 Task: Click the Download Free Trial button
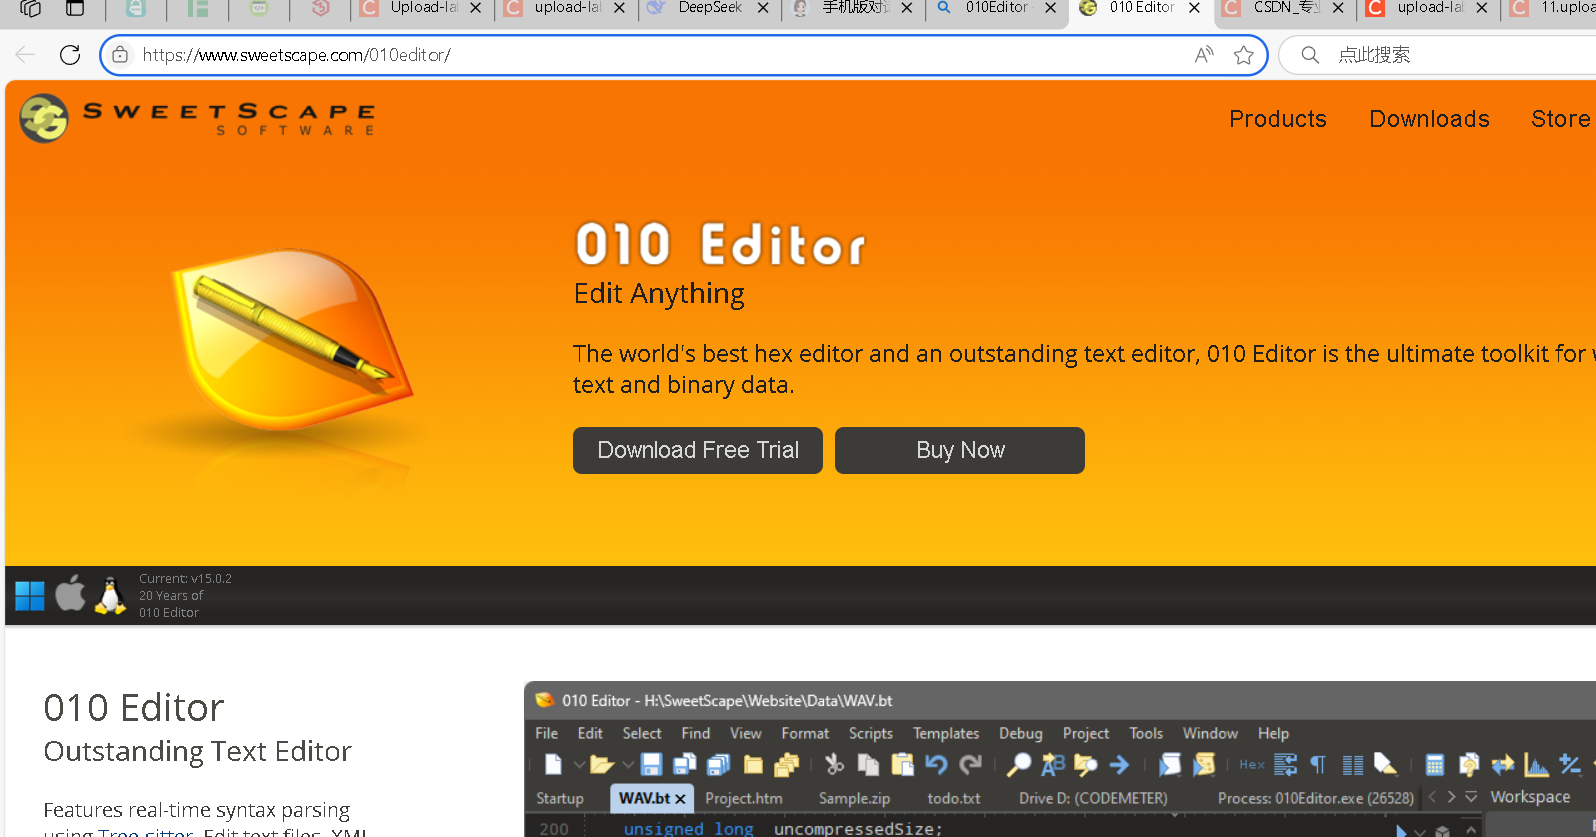[698, 450]
